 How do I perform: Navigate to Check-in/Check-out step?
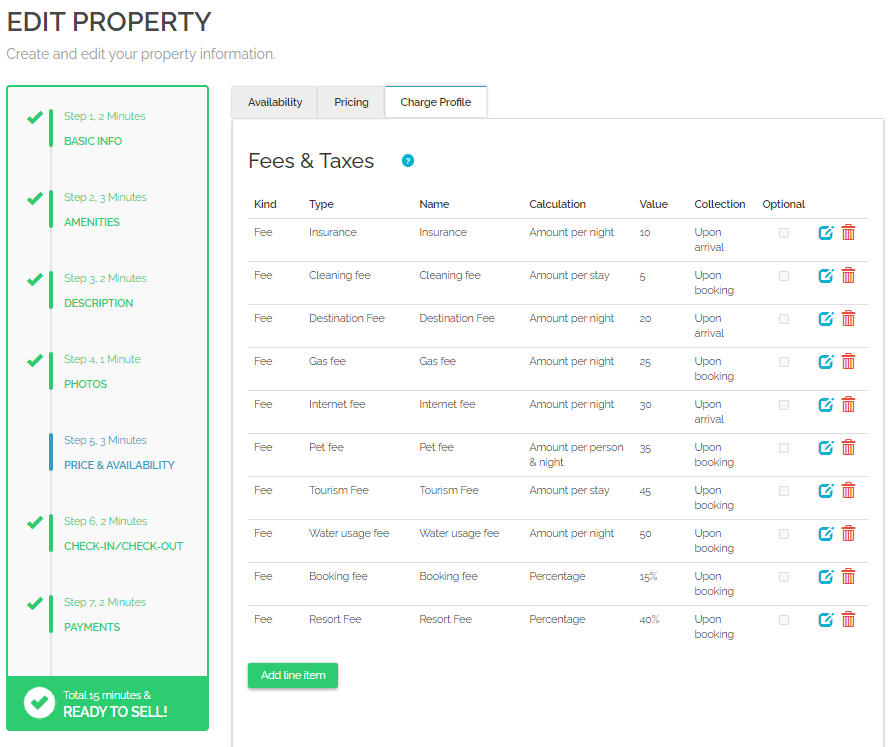(123, 546)
